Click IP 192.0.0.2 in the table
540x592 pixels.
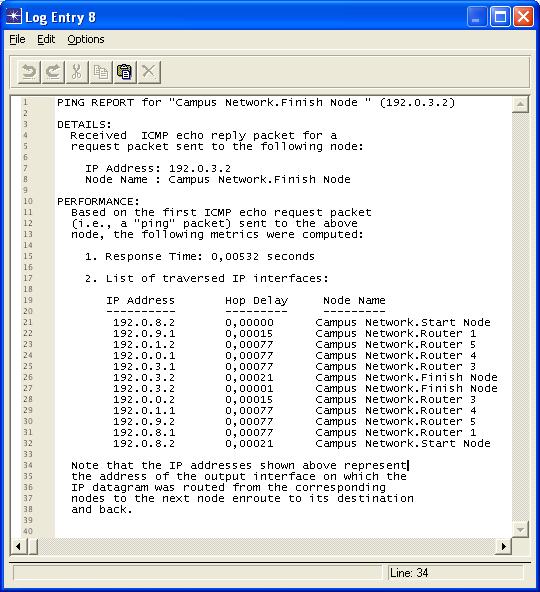click(x=144, y=399)
